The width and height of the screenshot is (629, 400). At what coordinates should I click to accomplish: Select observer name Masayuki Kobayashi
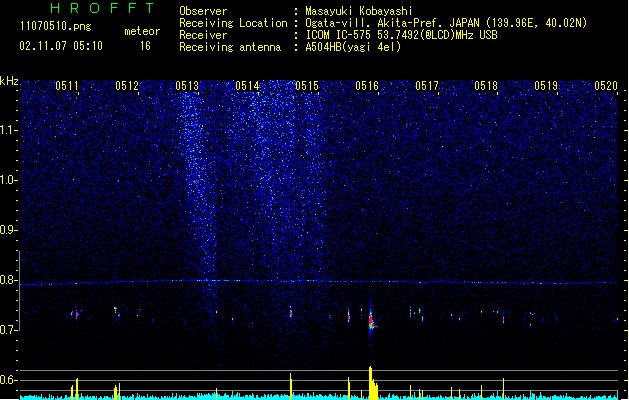tap(359, 11)
